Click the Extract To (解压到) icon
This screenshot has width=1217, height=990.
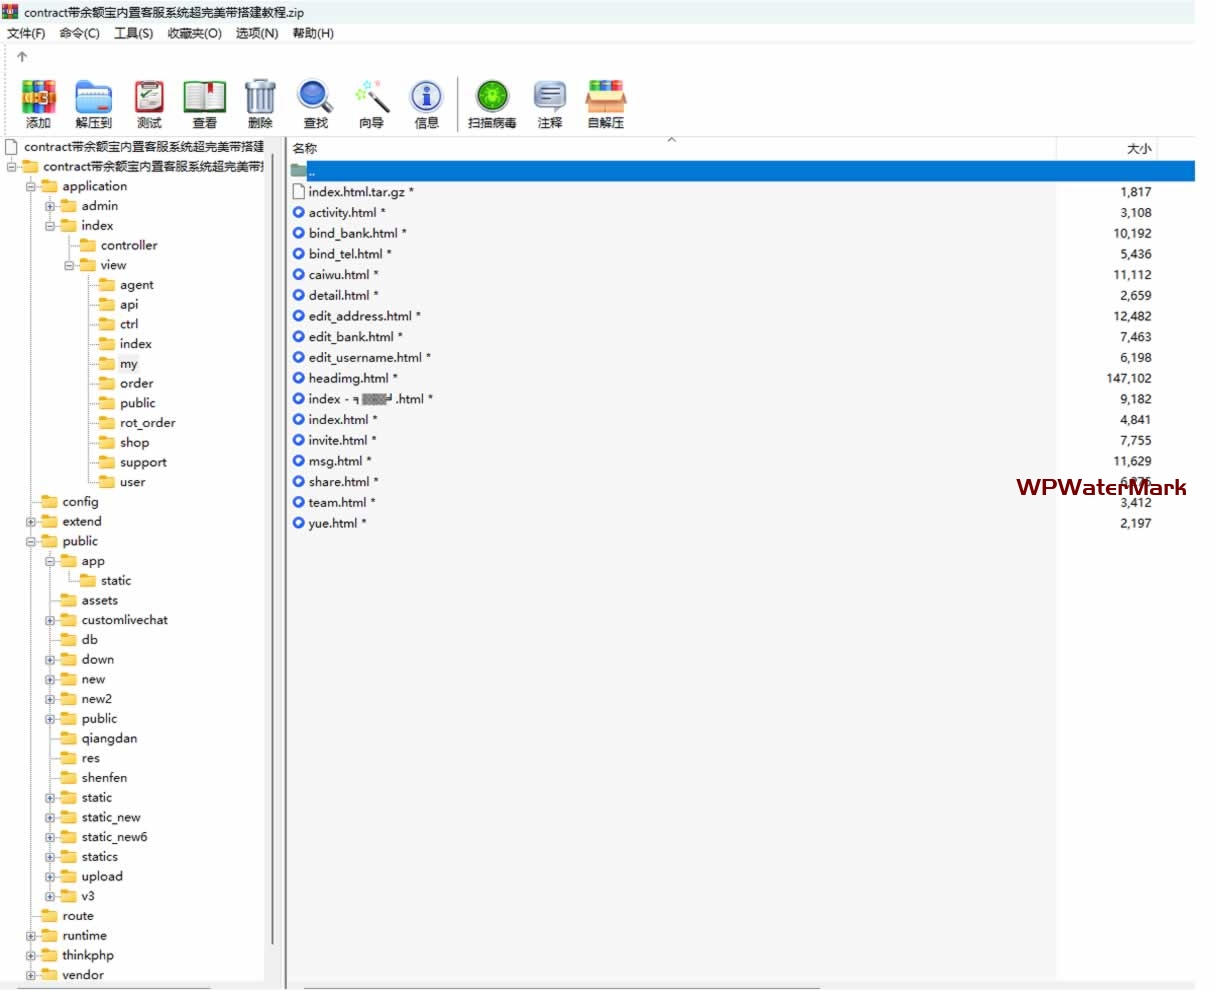click(93, 103)
